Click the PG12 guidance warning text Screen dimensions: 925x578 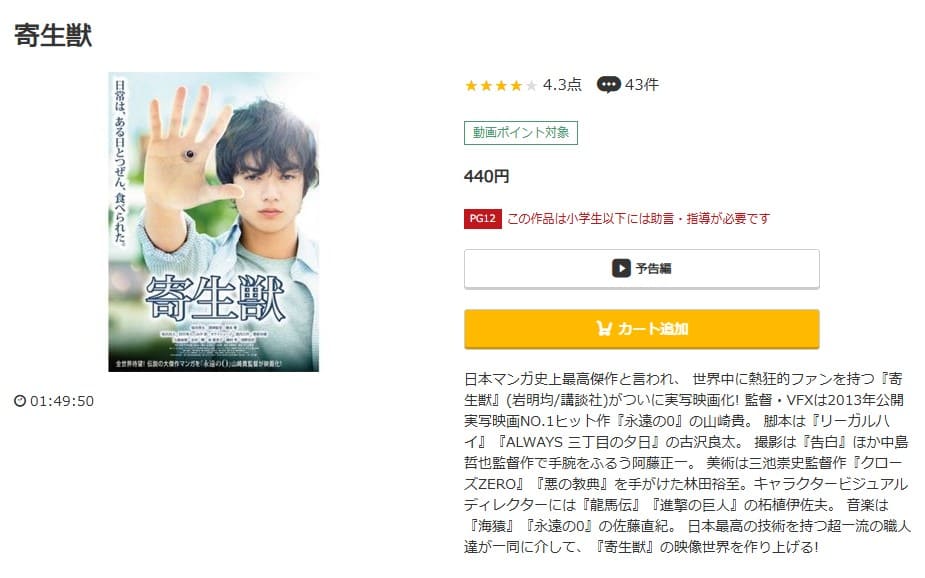[638, 219]
